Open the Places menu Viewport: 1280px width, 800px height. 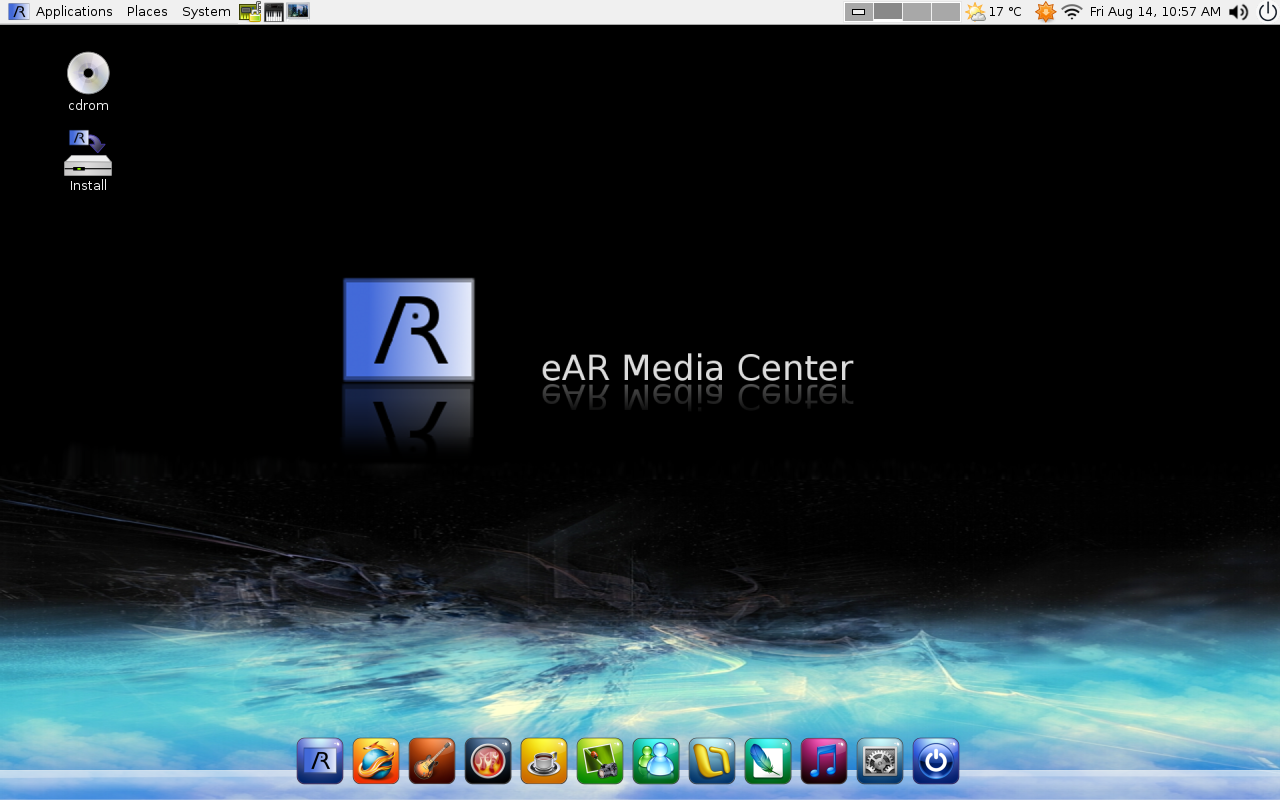147,12
